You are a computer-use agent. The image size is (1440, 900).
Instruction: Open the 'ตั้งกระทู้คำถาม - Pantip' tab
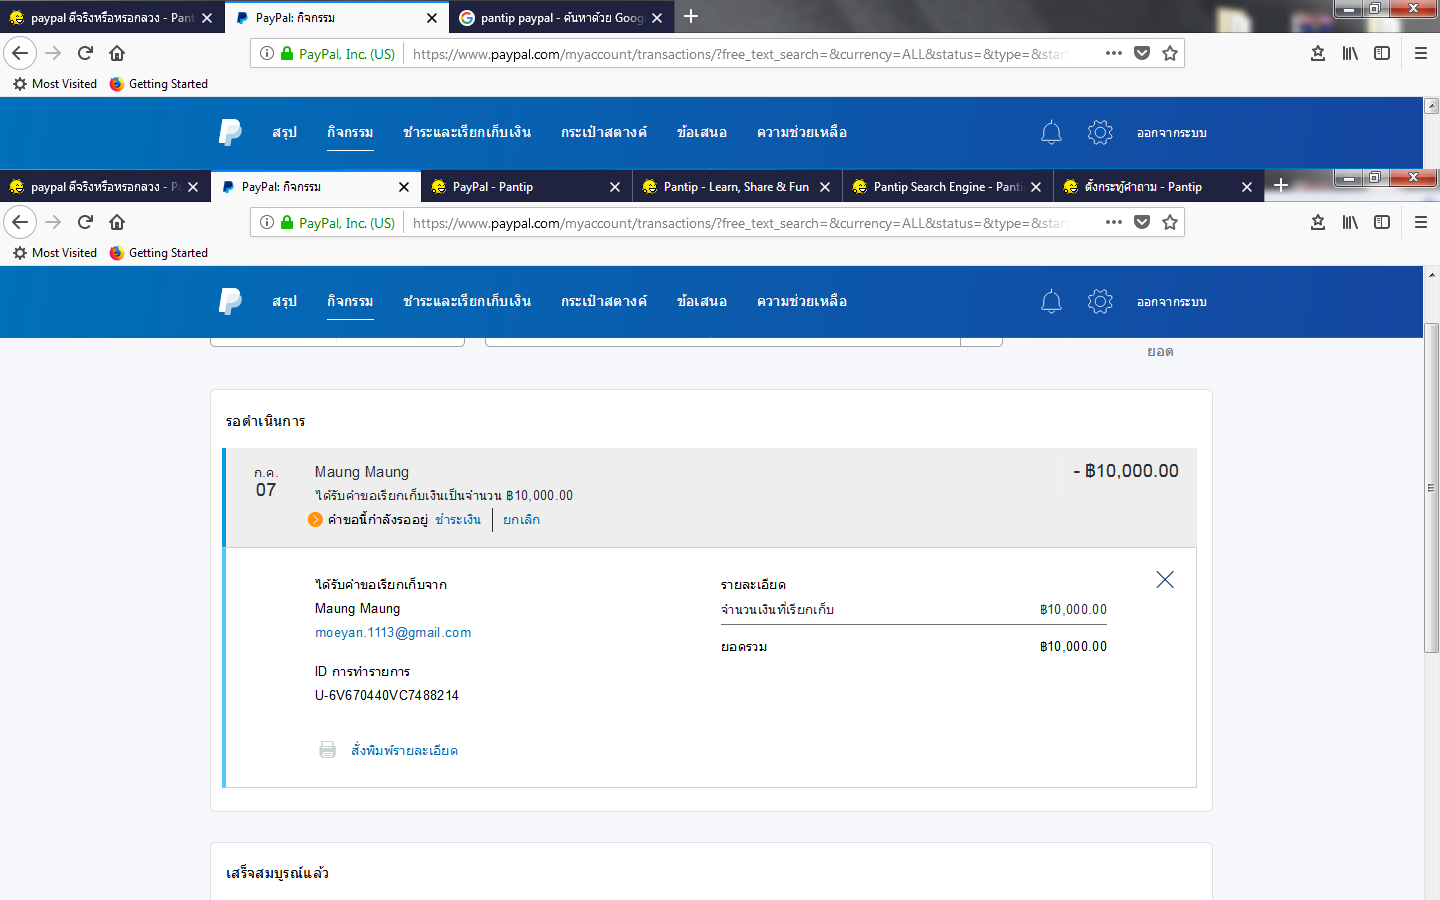pos(1158,187)
